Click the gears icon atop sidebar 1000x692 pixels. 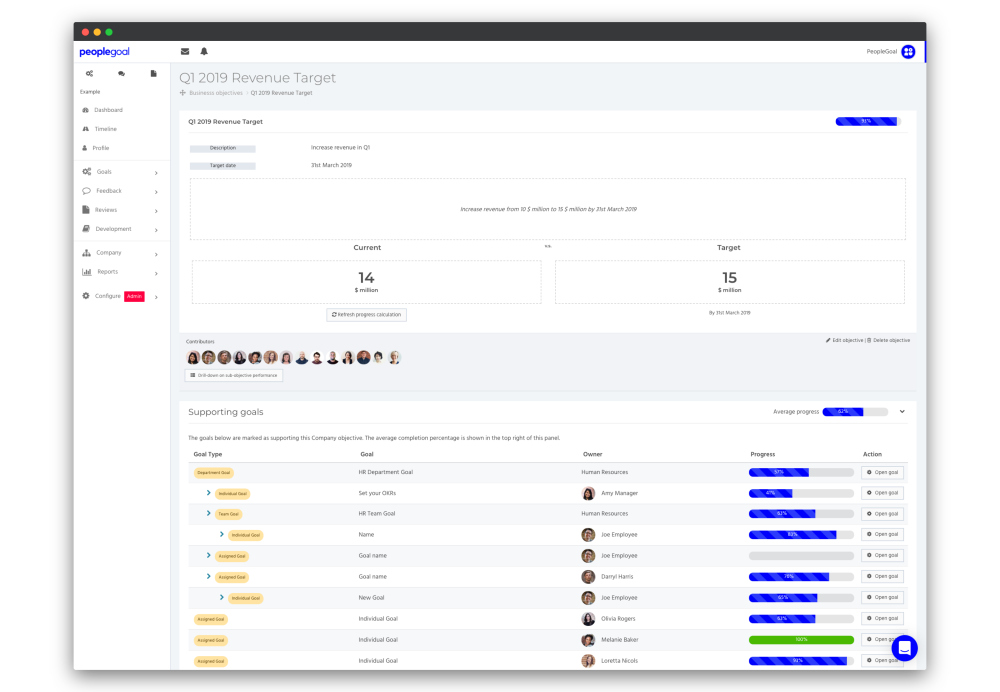pos(89,73)
